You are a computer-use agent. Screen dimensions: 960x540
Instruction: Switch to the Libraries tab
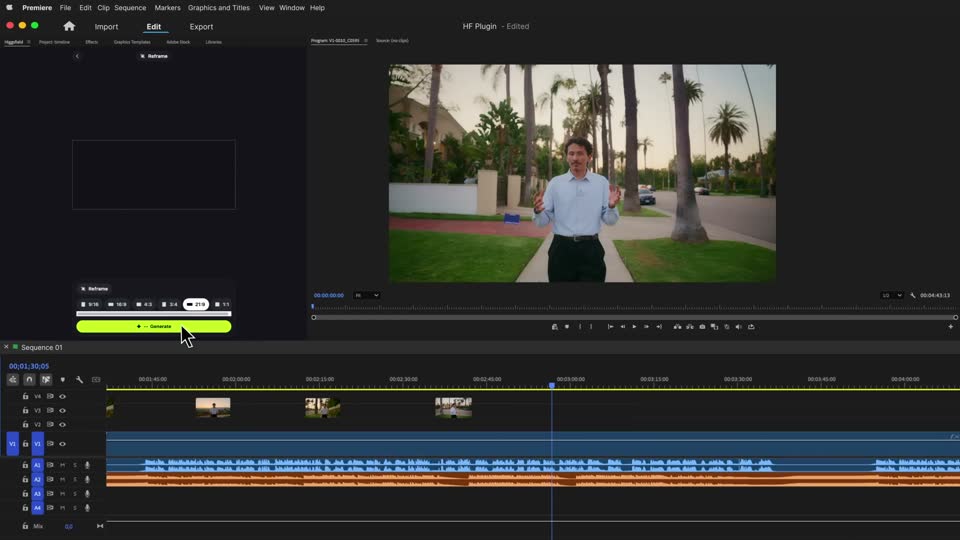tap(214, 42)
